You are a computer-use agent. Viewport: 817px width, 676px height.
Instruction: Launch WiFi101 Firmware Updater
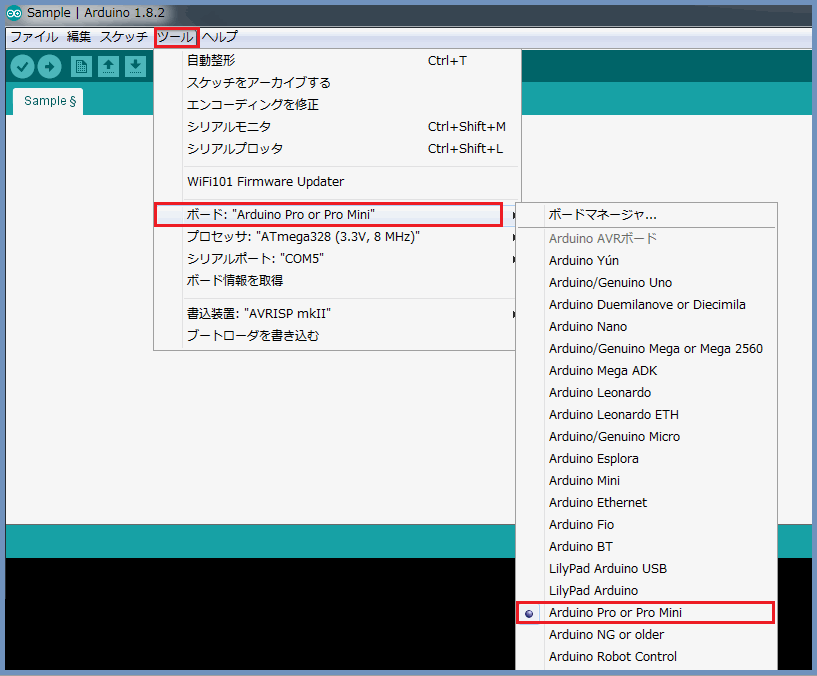[x=337, y=182]
